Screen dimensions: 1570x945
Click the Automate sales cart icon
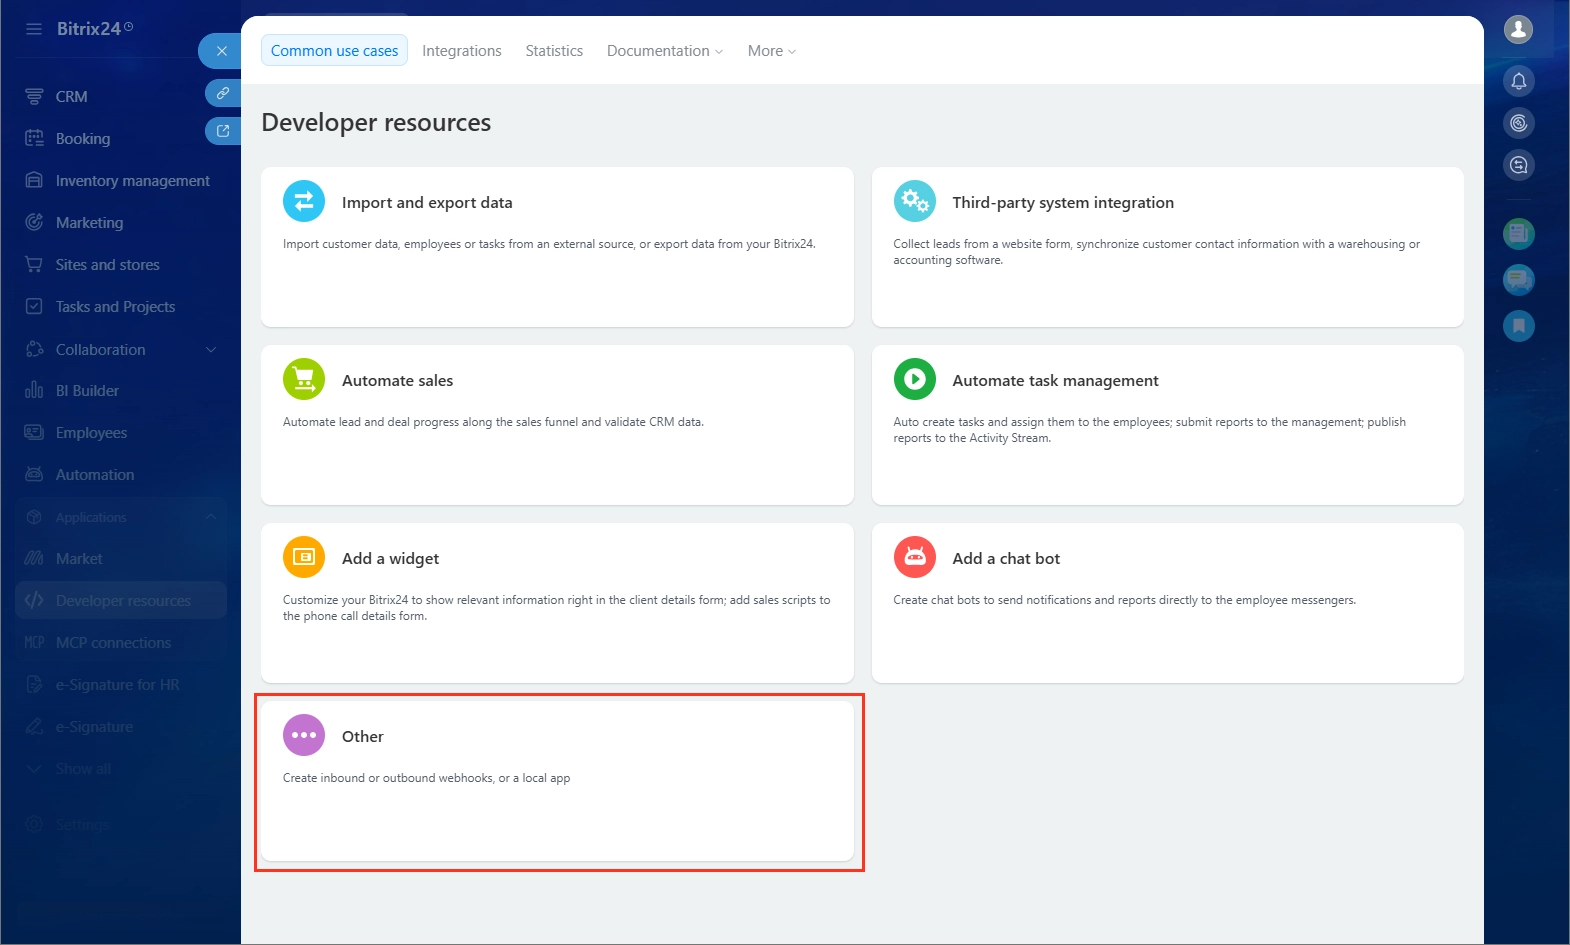(x=304, y=380)
